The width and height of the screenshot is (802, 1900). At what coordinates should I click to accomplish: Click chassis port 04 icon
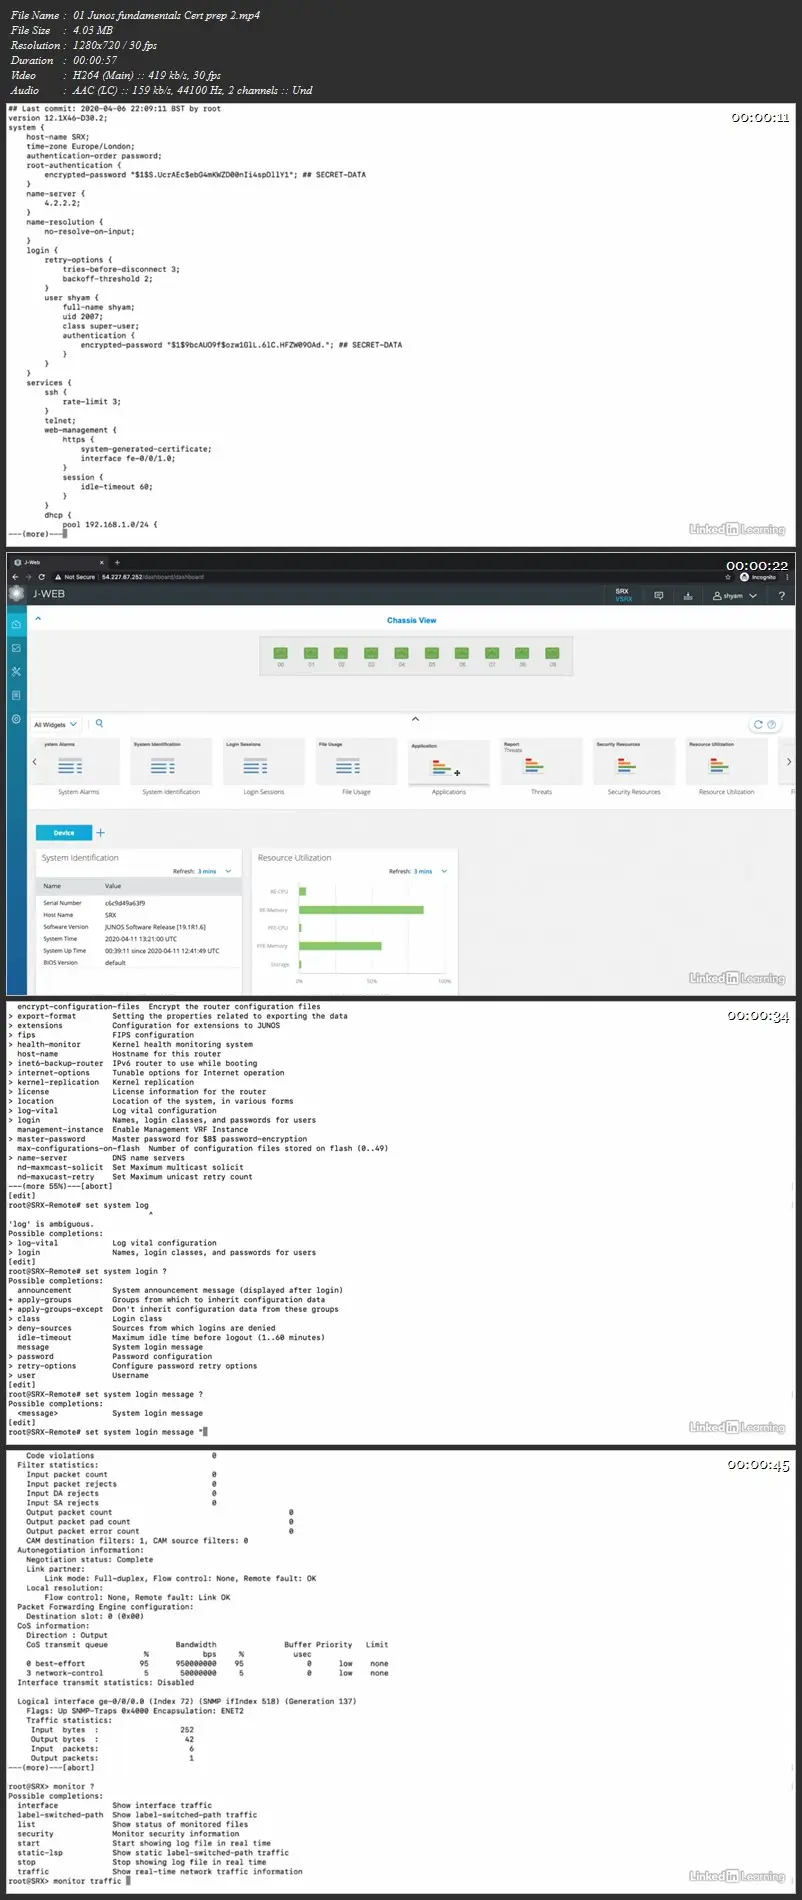[x=402, y=652]
